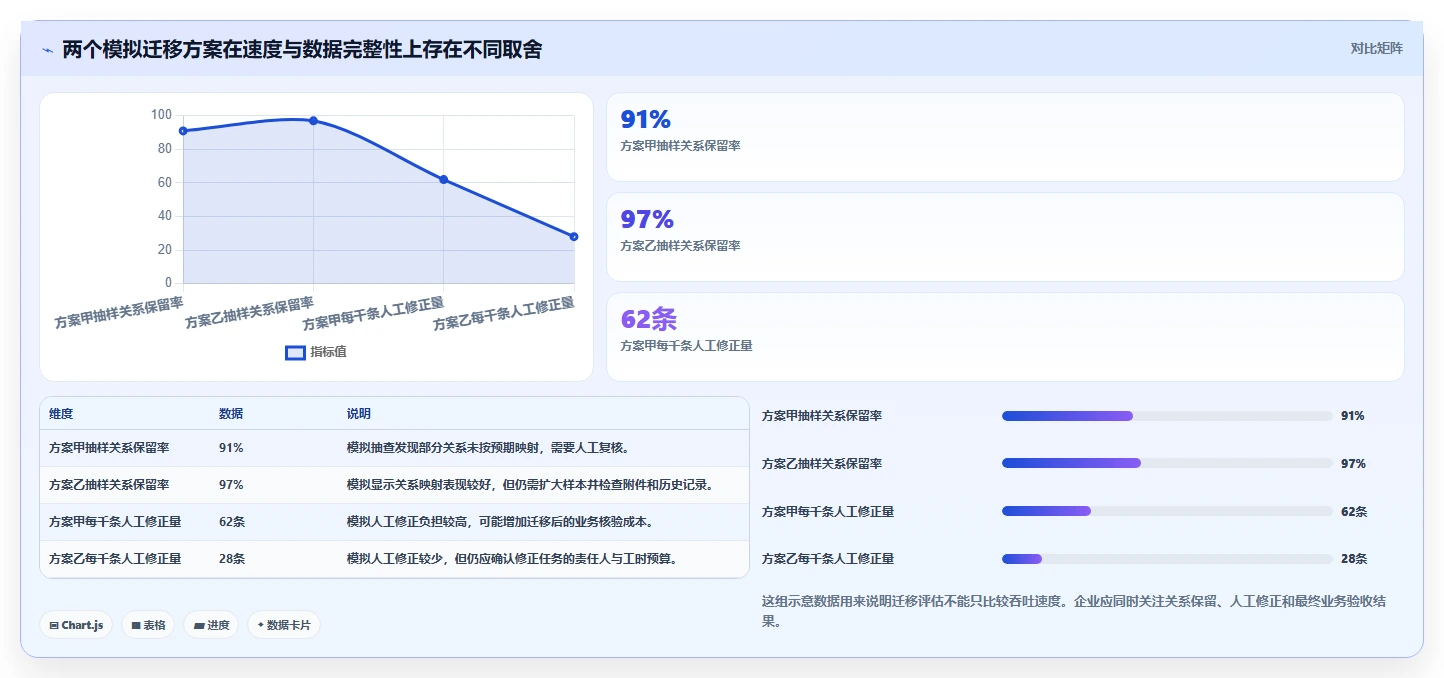The image size is (1444, 678).
Task: Click the 28条 value at the end of the progress row
Action: 1354,559
